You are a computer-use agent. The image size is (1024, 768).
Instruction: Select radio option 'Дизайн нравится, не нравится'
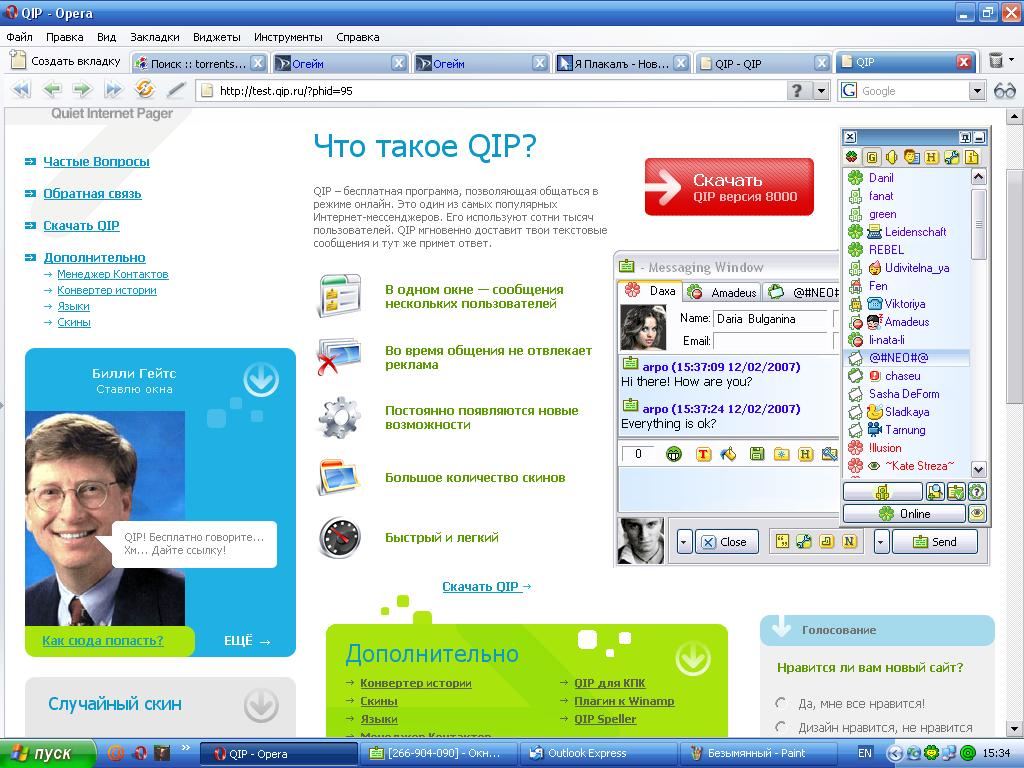click(x=780, y=726)
